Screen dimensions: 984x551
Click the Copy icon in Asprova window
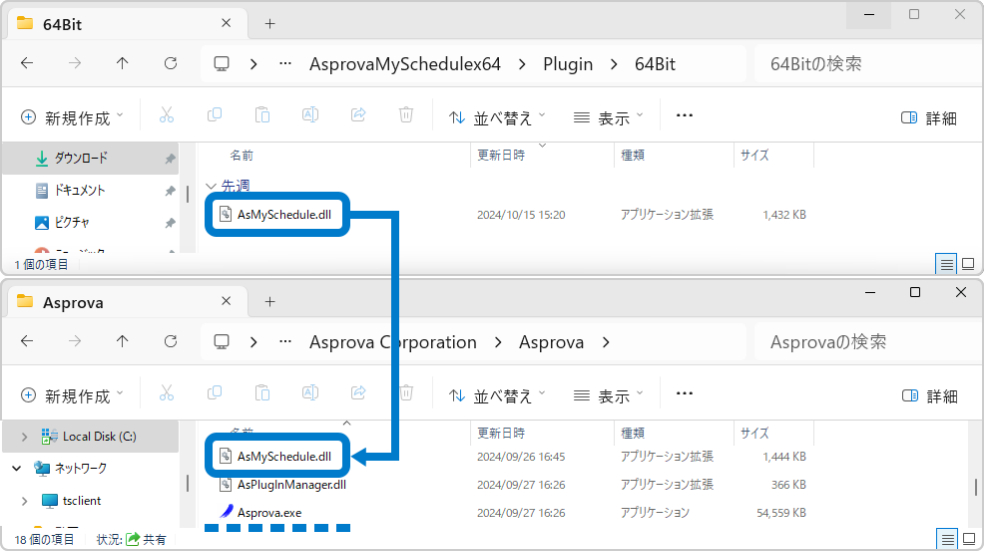215,393
